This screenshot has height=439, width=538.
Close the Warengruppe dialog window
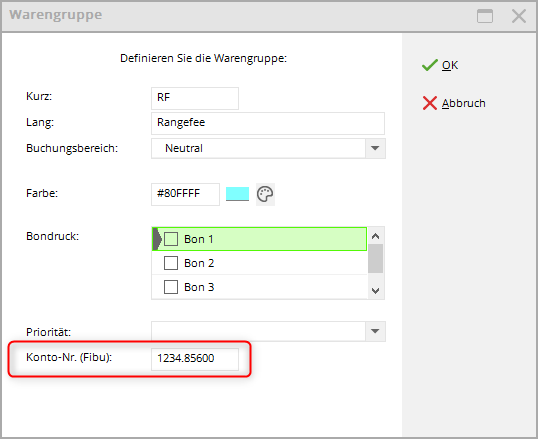(518, 16)
